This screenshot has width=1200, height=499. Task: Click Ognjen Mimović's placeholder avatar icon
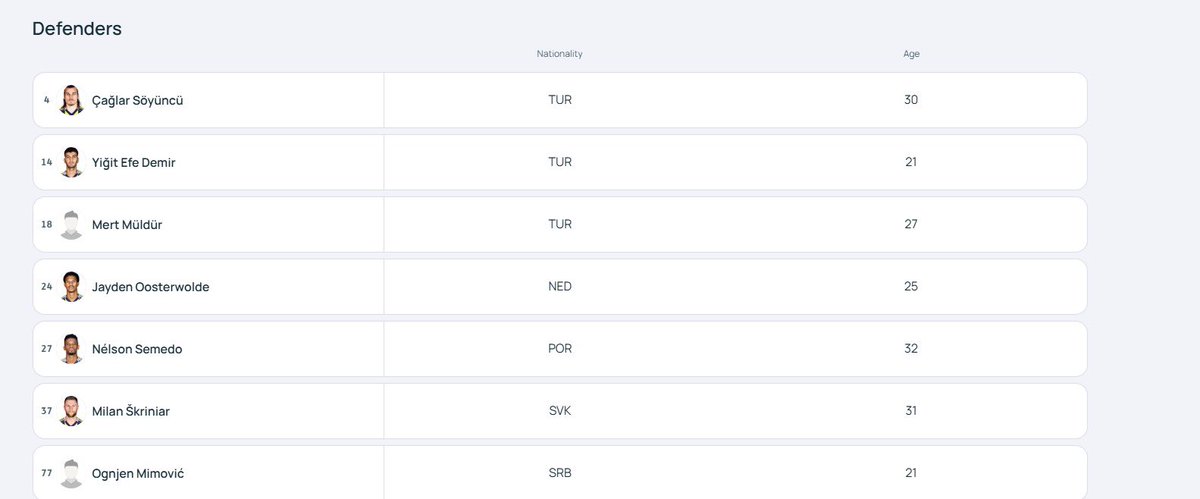(x=71, y=472)
